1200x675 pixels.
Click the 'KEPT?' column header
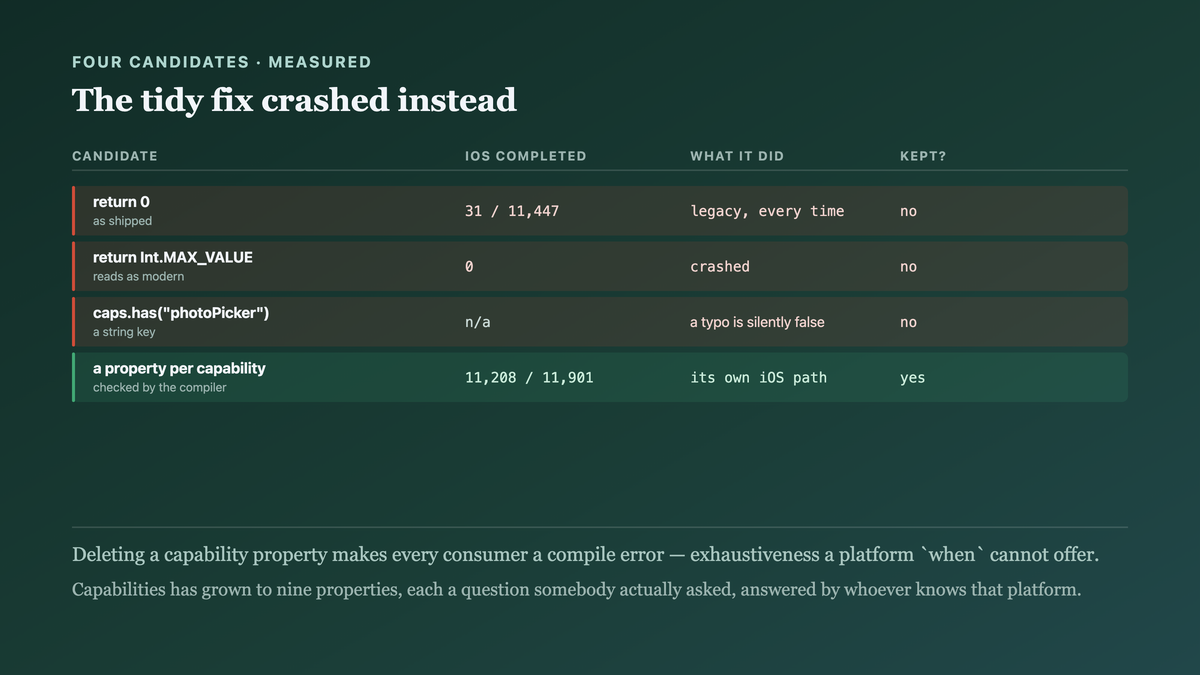click(x=923, y=156)
